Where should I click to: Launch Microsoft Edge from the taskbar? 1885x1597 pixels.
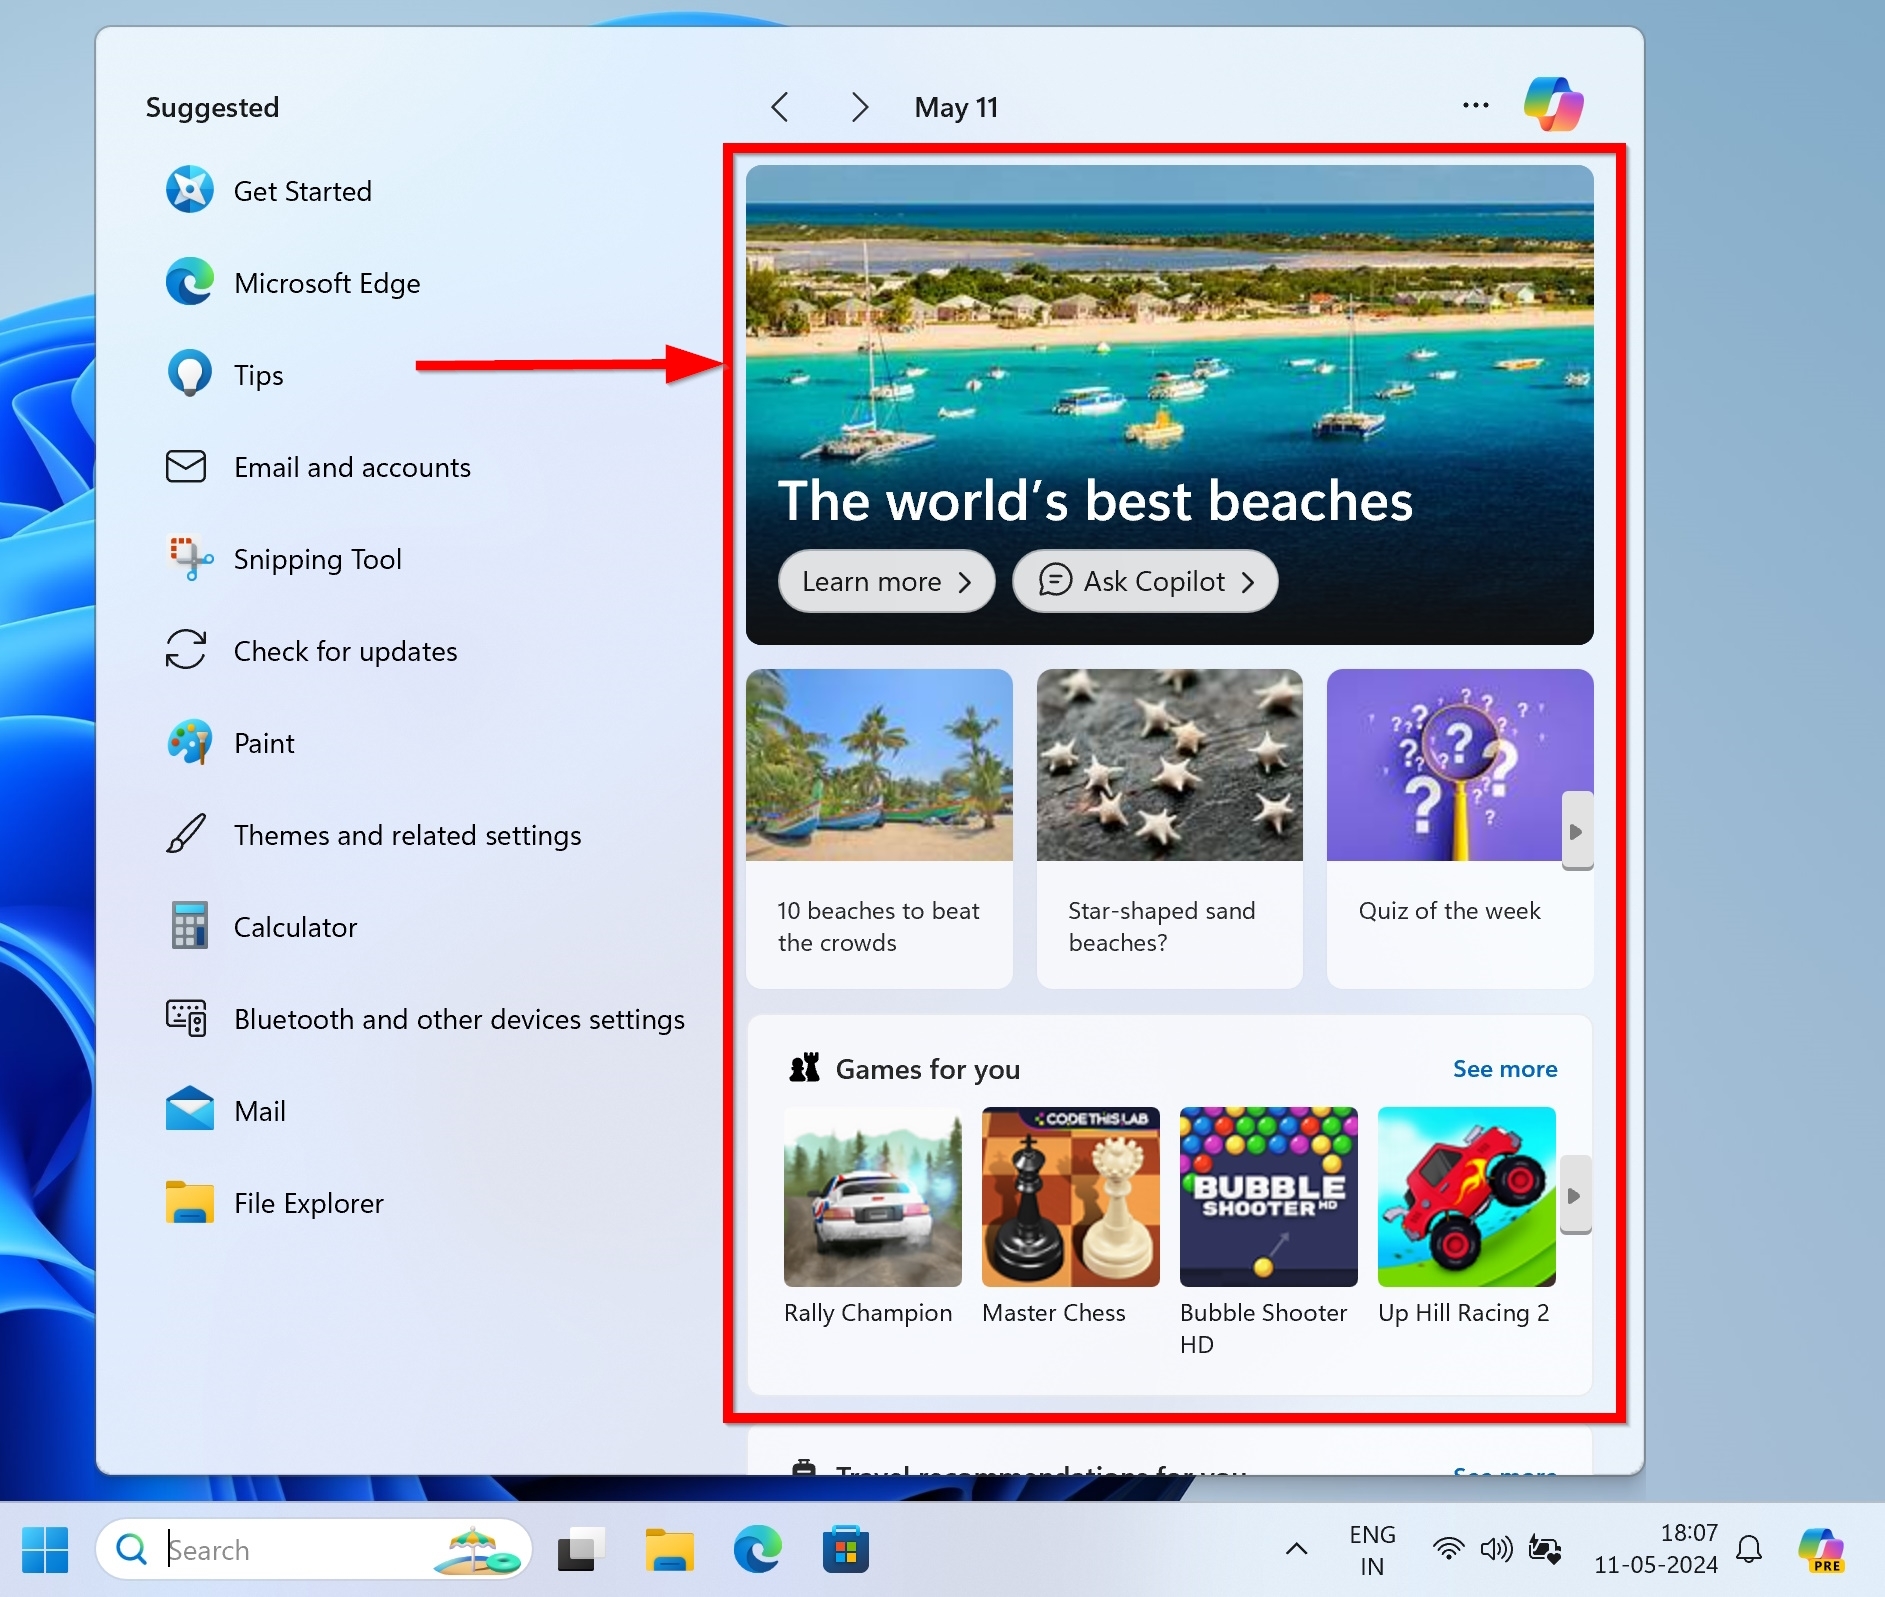tap(757, 1549)
